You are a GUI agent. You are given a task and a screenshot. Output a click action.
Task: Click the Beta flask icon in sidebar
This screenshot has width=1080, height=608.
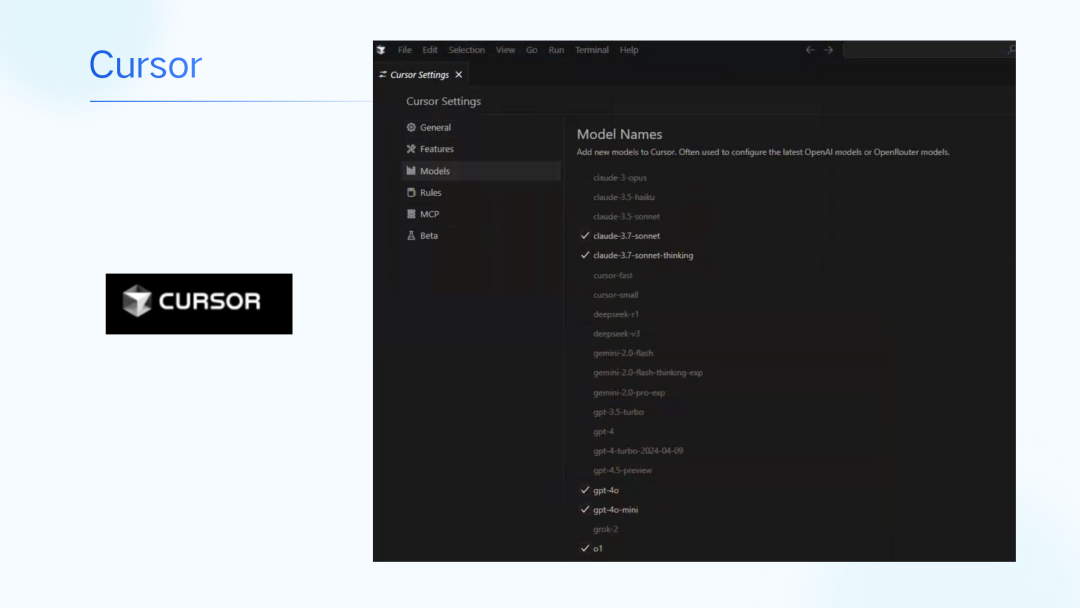(411, 236)
